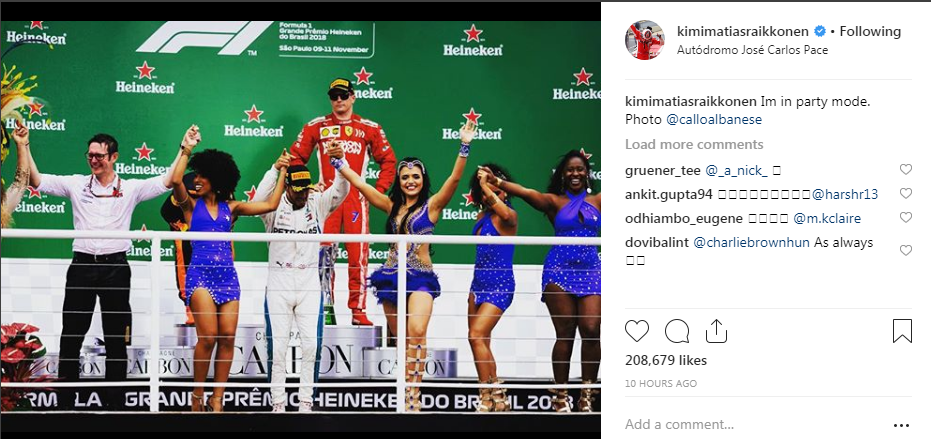Like the comment by ankit.gupta94

pos(905,194)
